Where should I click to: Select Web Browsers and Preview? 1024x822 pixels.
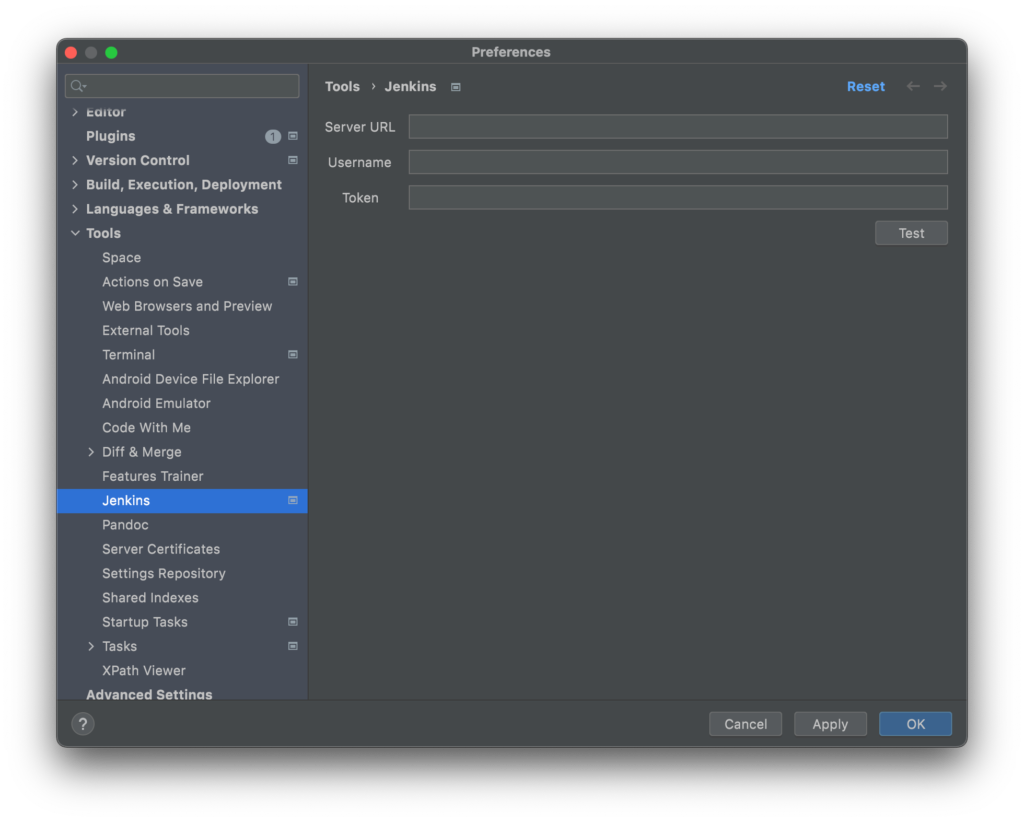pos(187,306)
